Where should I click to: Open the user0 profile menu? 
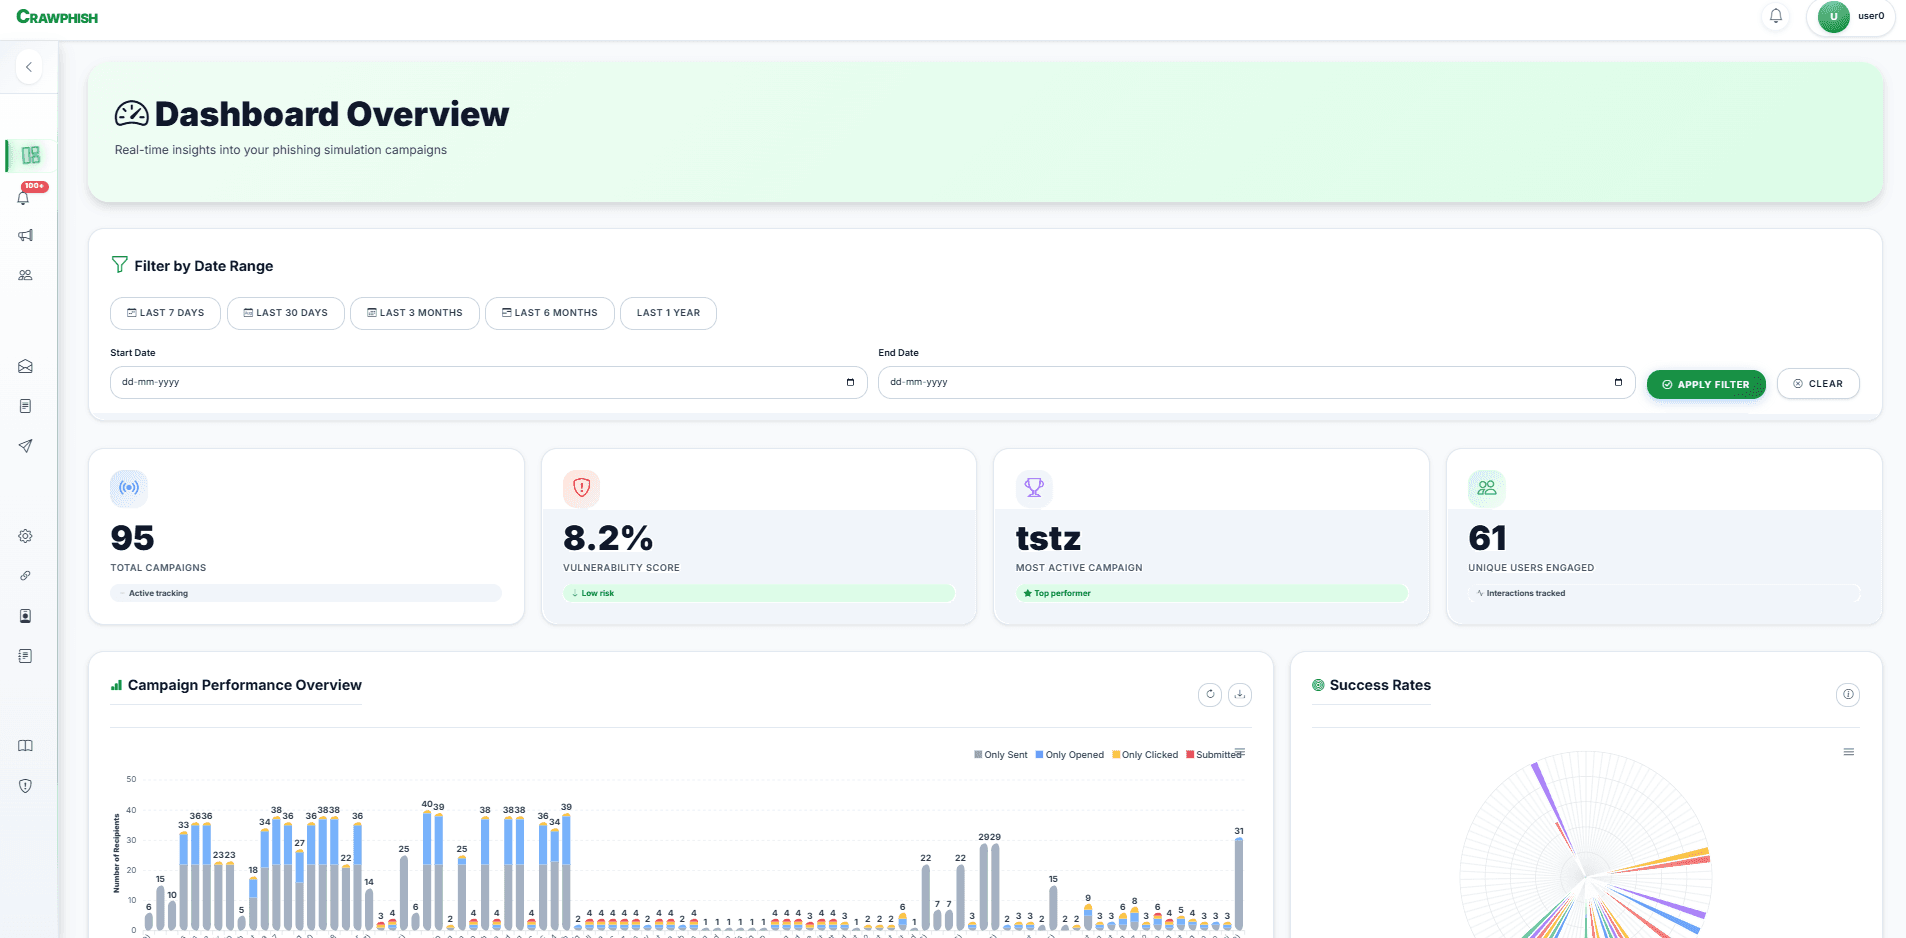point(1850,17)
